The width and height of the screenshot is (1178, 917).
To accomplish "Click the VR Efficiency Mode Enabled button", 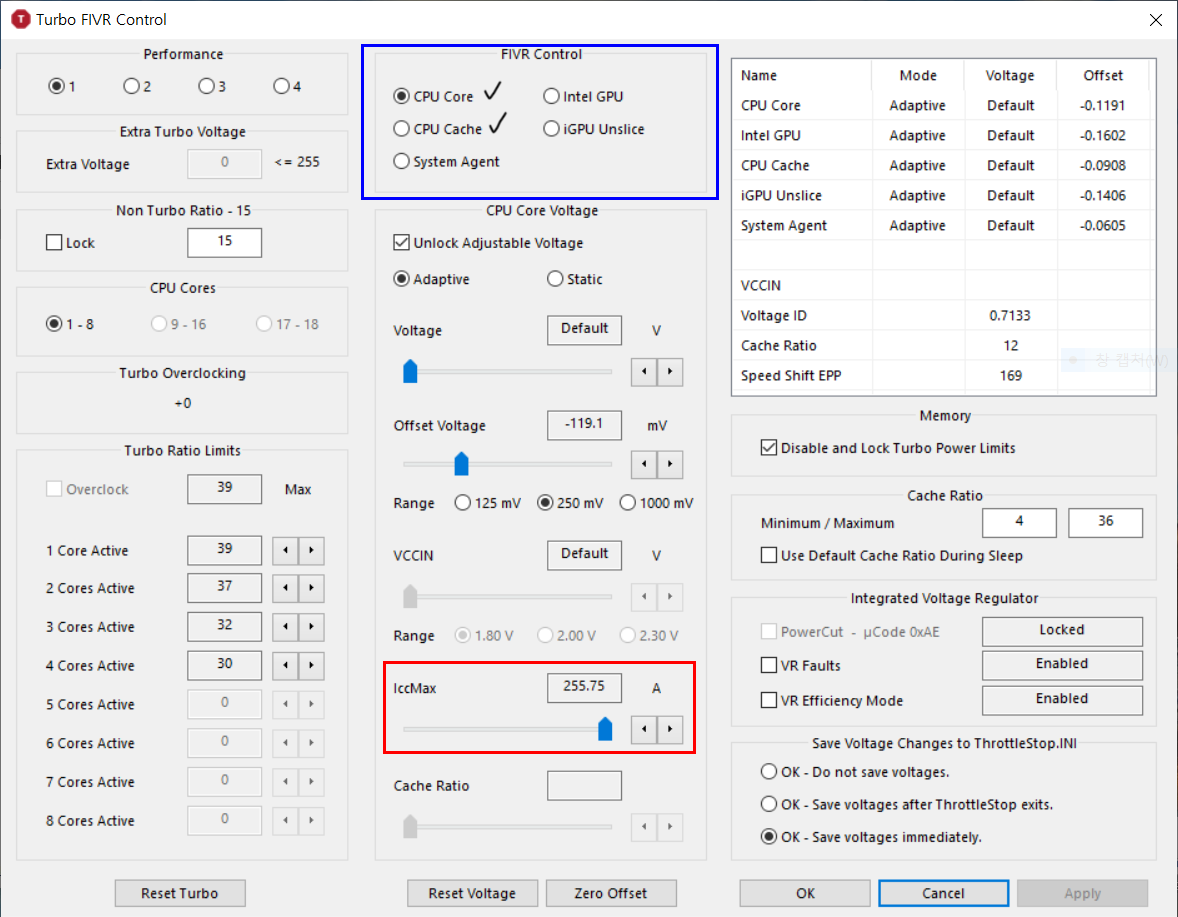I will [1062, 699].
